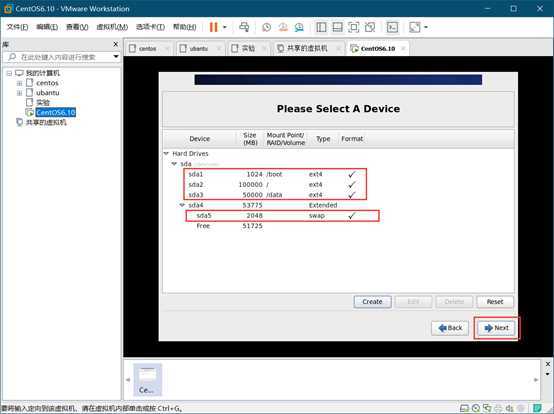Click the green message log status icon
The width and height of the screenshot is (554, 414).
coord(537,408)
